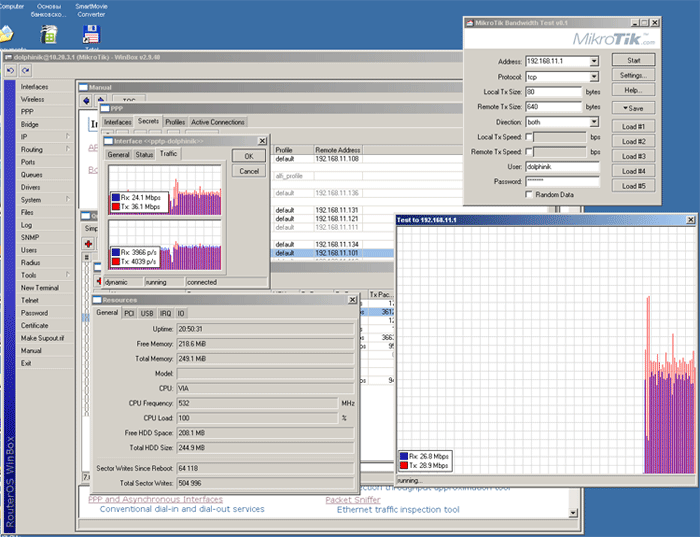Viewport: 700px width, 537px height.
Task: Click the red plus add icon
Action: 88,244
